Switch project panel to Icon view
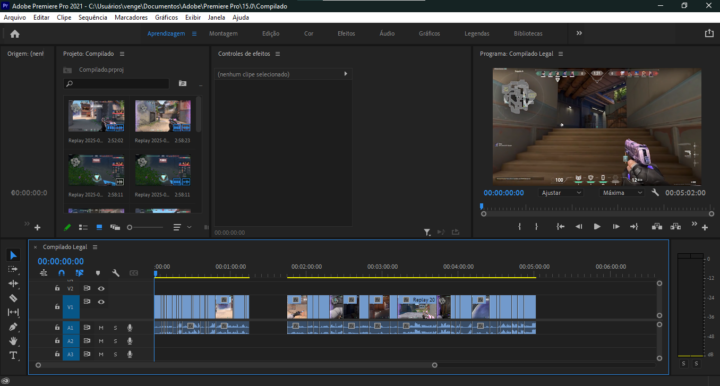 [x=99, y=227]
